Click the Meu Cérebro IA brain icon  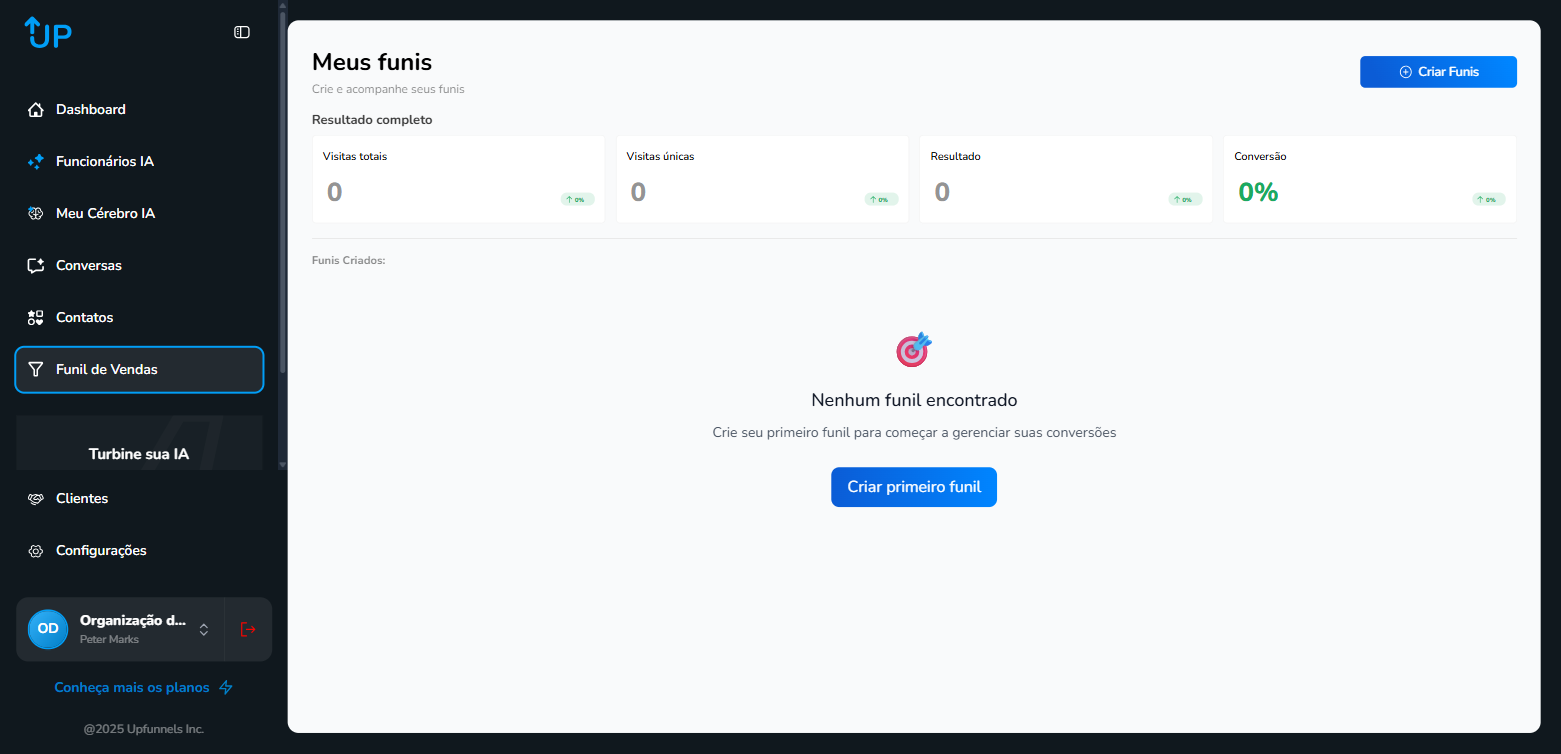pos(36,214)
